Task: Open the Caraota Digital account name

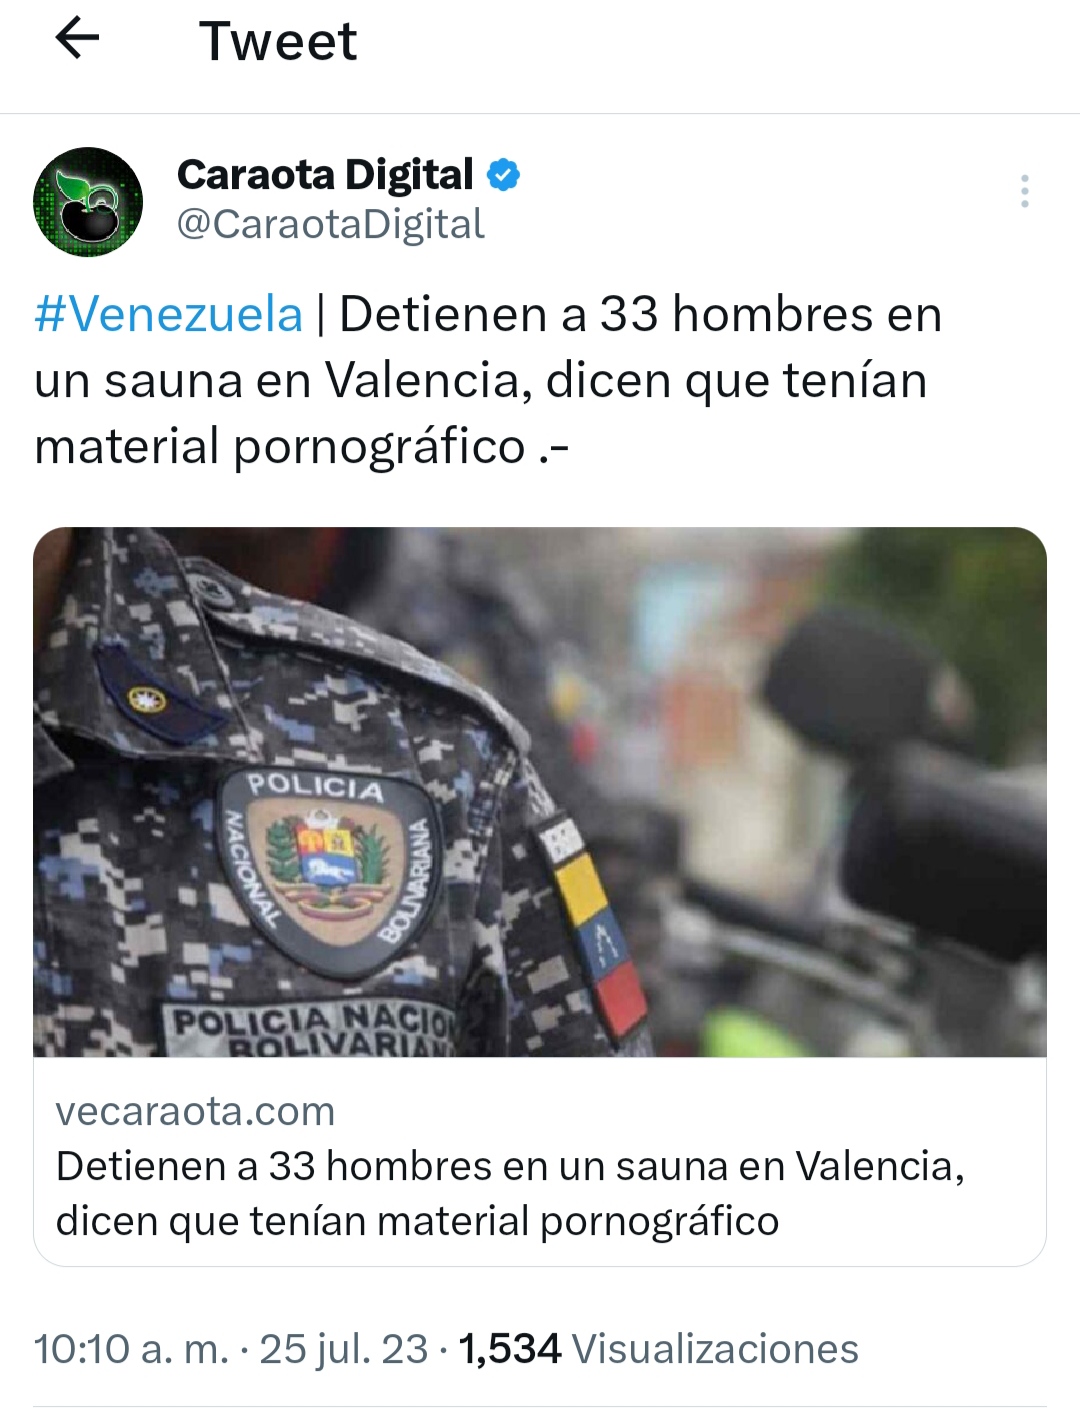Action: pos(325,175)
